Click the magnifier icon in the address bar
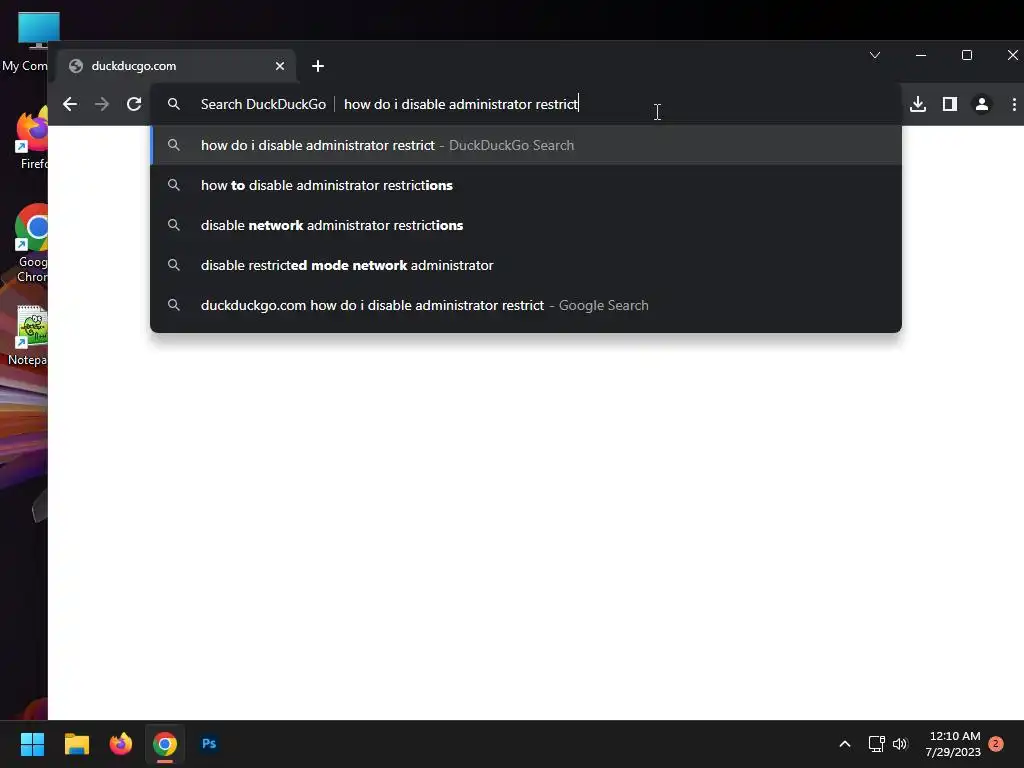The height and width of the screenshot is (768, 1024). 174,104
